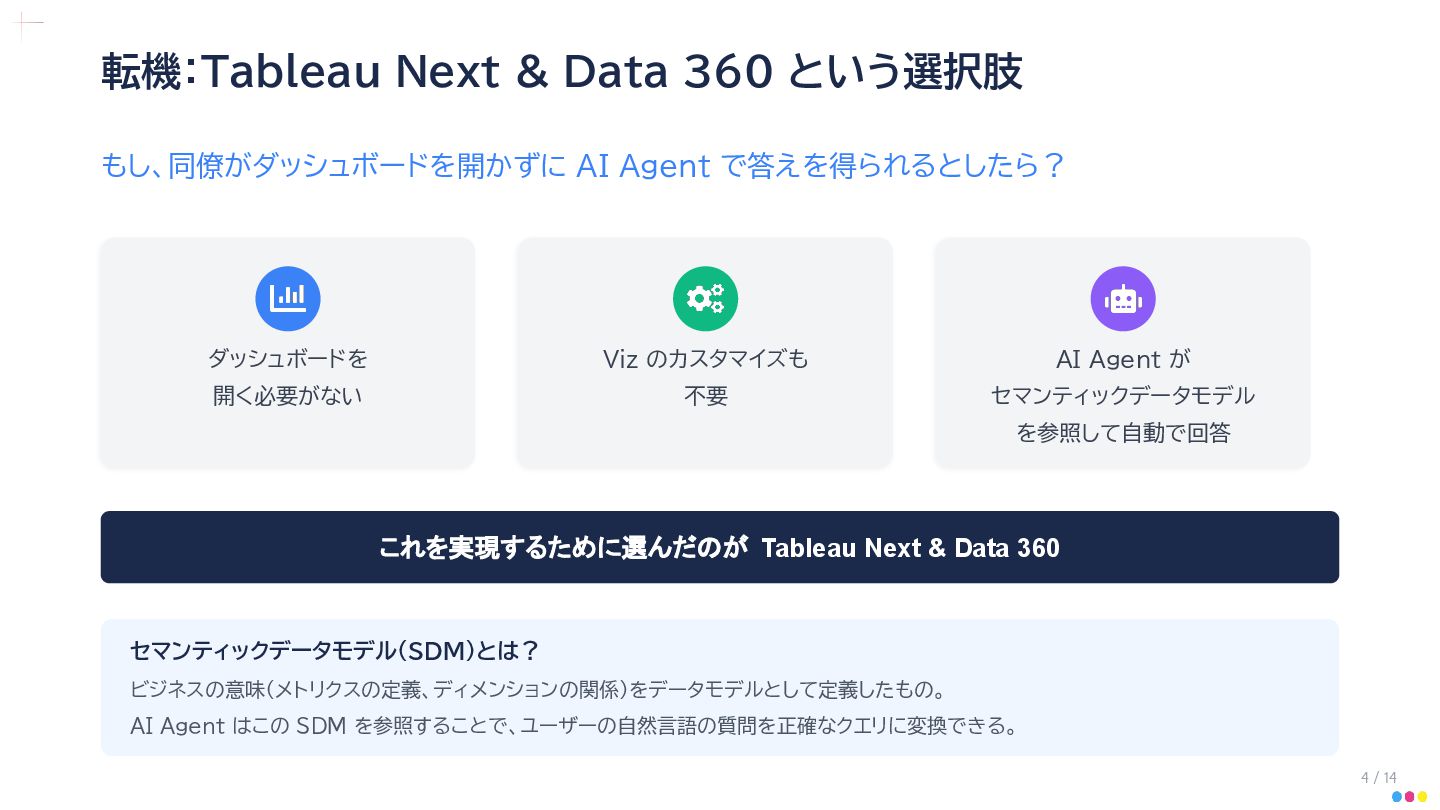Click the ビジネスの意味 definition sentence in SDM box

click(538, 689)
